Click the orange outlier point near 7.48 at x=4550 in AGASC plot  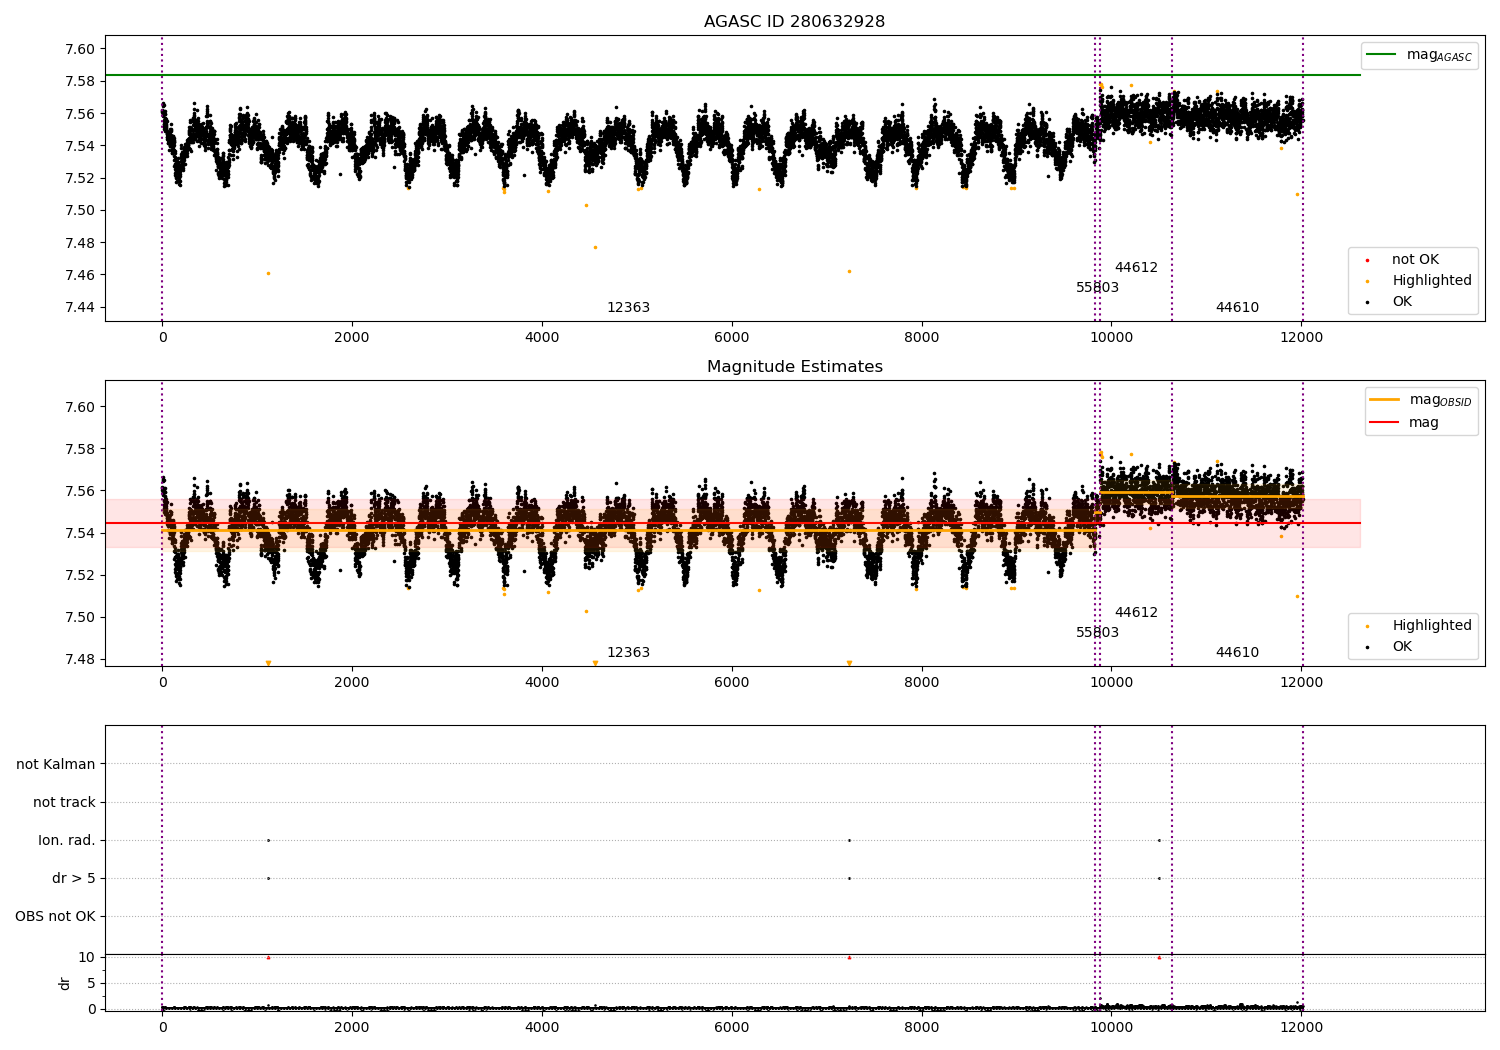[595, 247]
